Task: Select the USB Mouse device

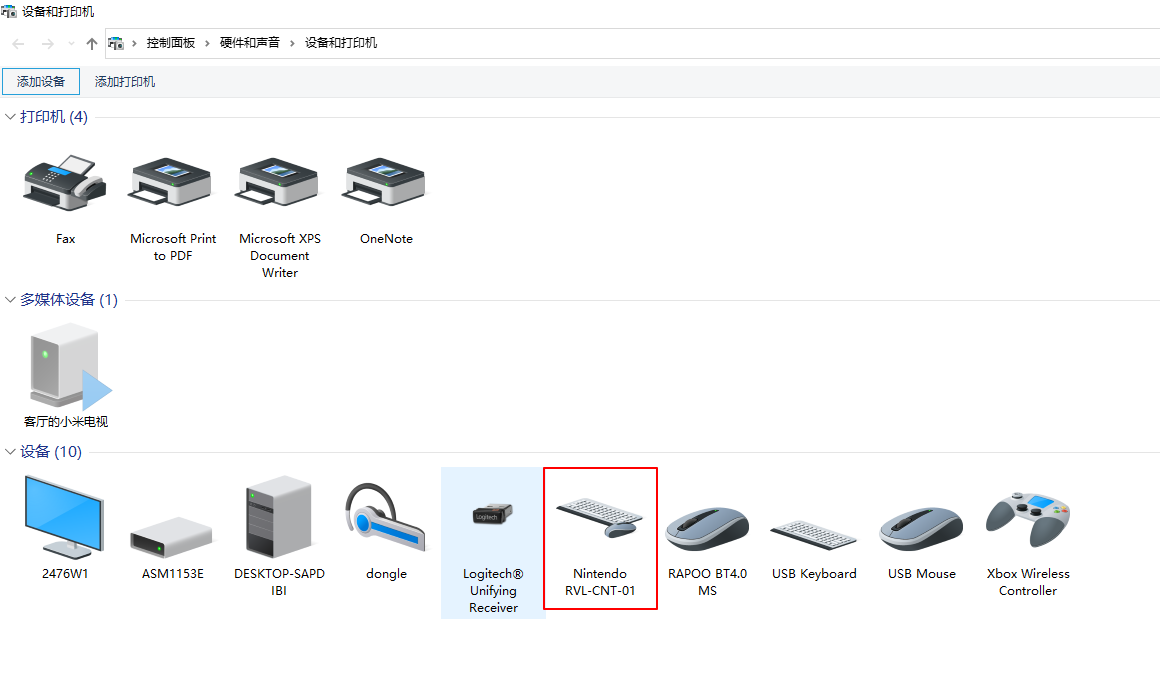Action: pos(921,530)
